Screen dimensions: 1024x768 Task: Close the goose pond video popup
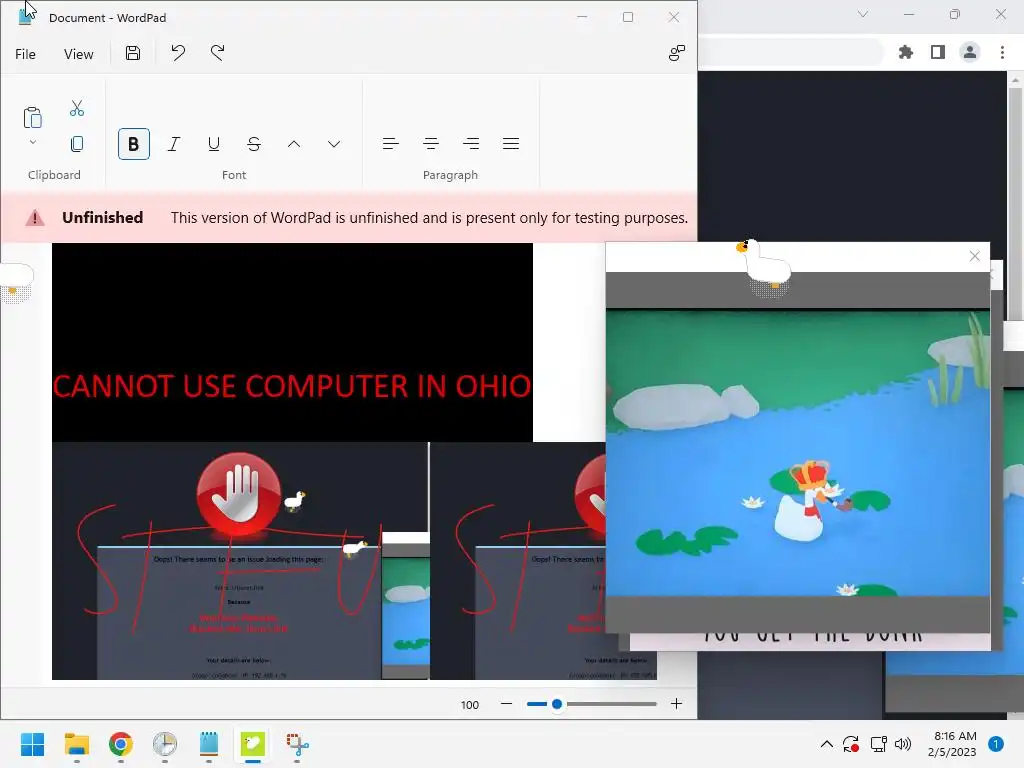coord(974,256)
